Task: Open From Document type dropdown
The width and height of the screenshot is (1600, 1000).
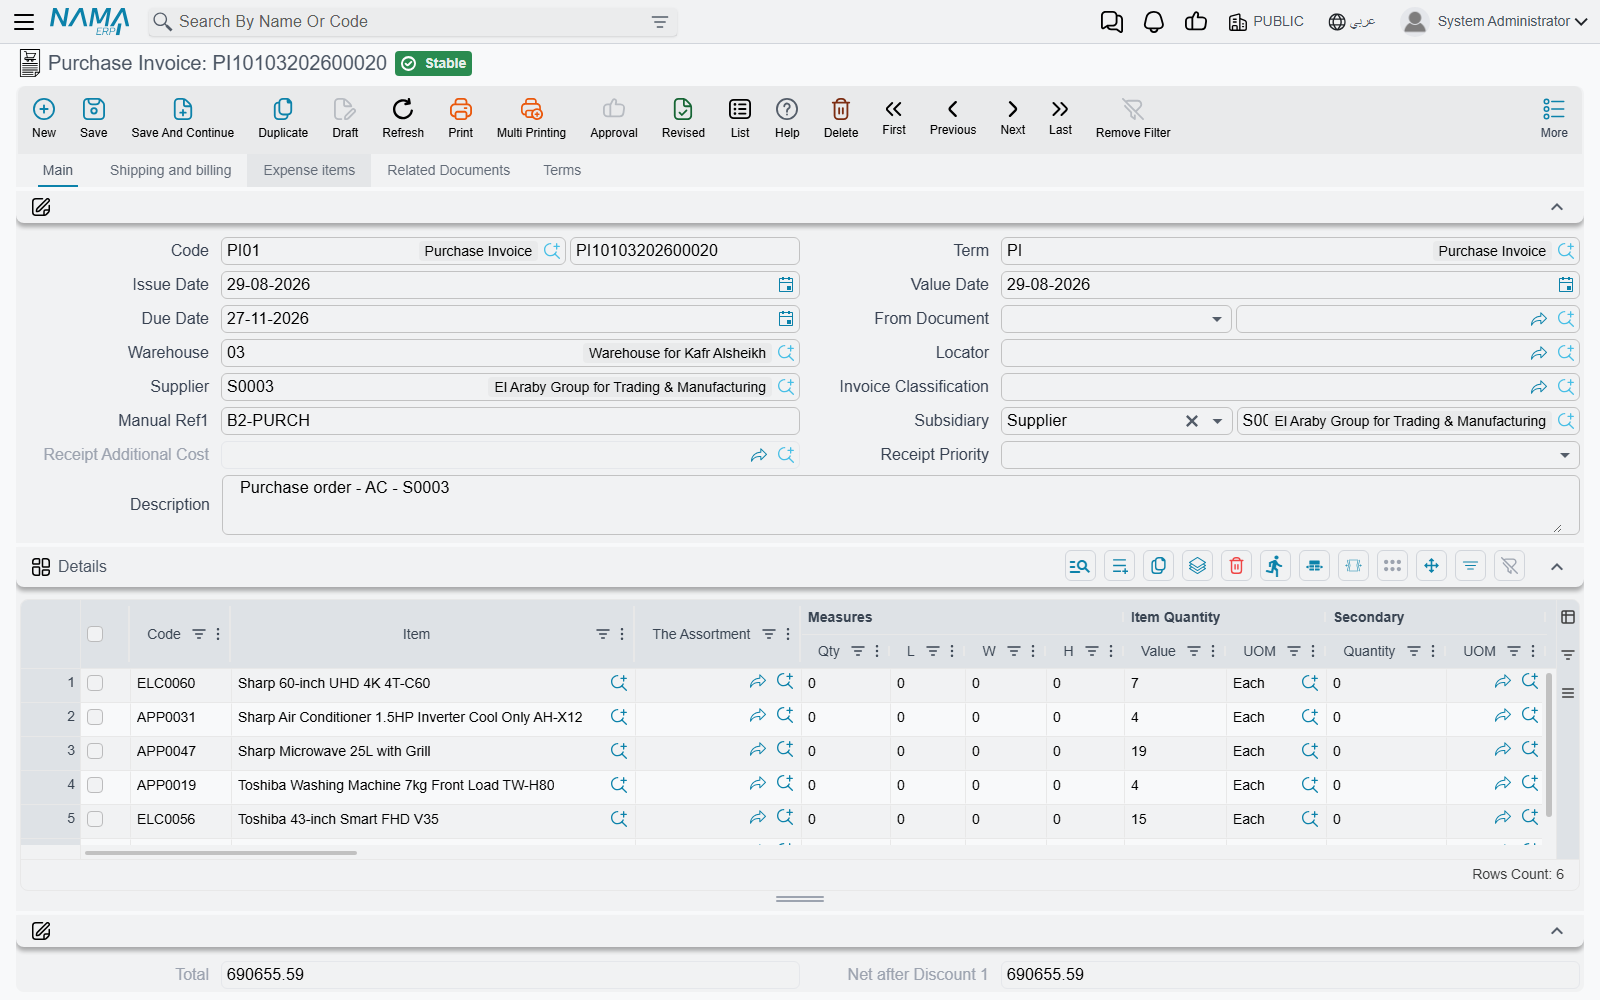Action: (x=1217, y=319)
